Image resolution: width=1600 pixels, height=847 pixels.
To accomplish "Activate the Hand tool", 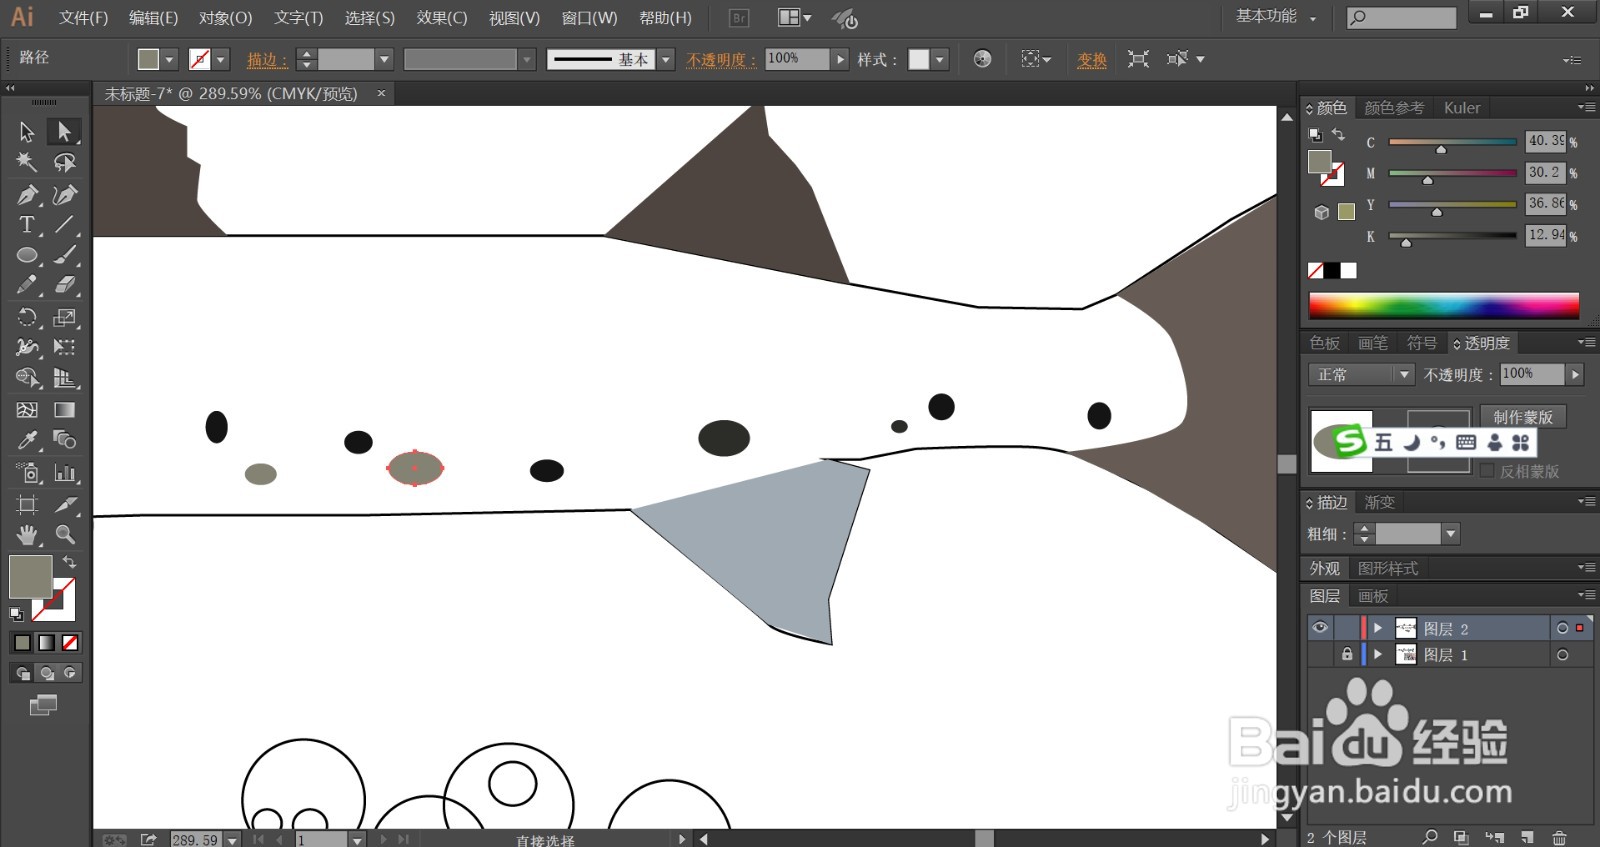I will pyautogui.click(x=27, y=534).
